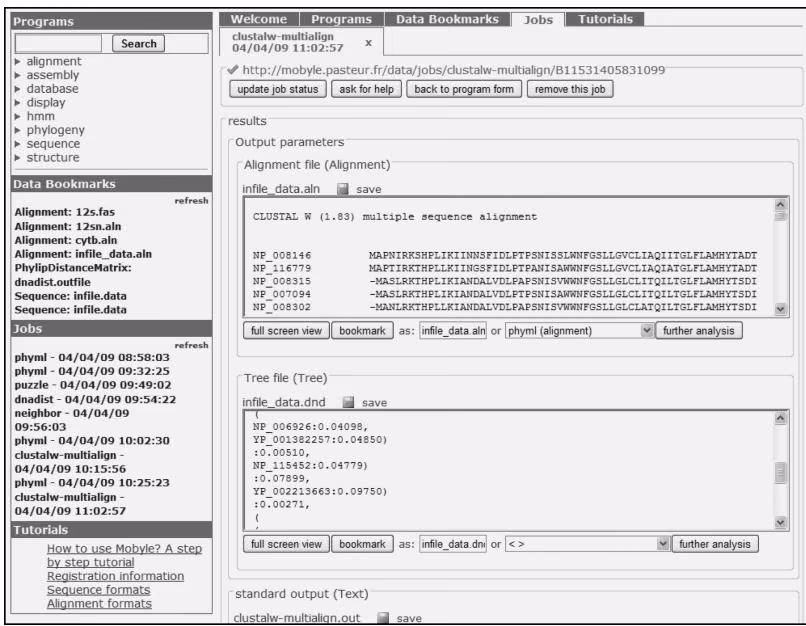The image size is (806, 626).
Task: Open the dnadist job from 09:54:22
Action: coord(95,399)
